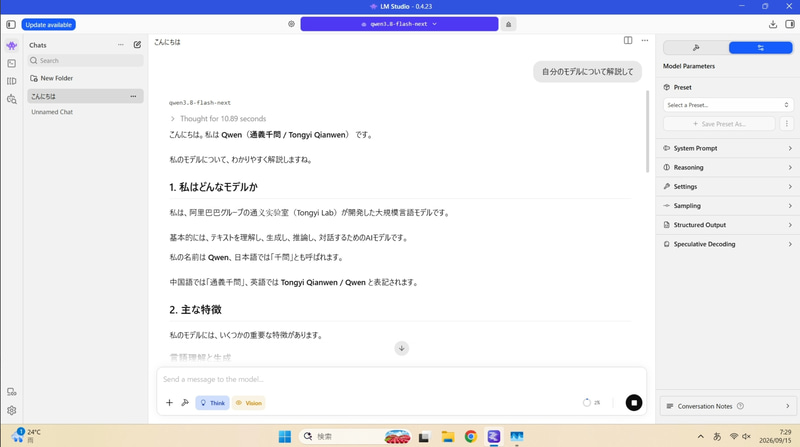The image size is (800, 447).
Task: Toggle the right sidebar panel icon
Action: coord(790,24)
